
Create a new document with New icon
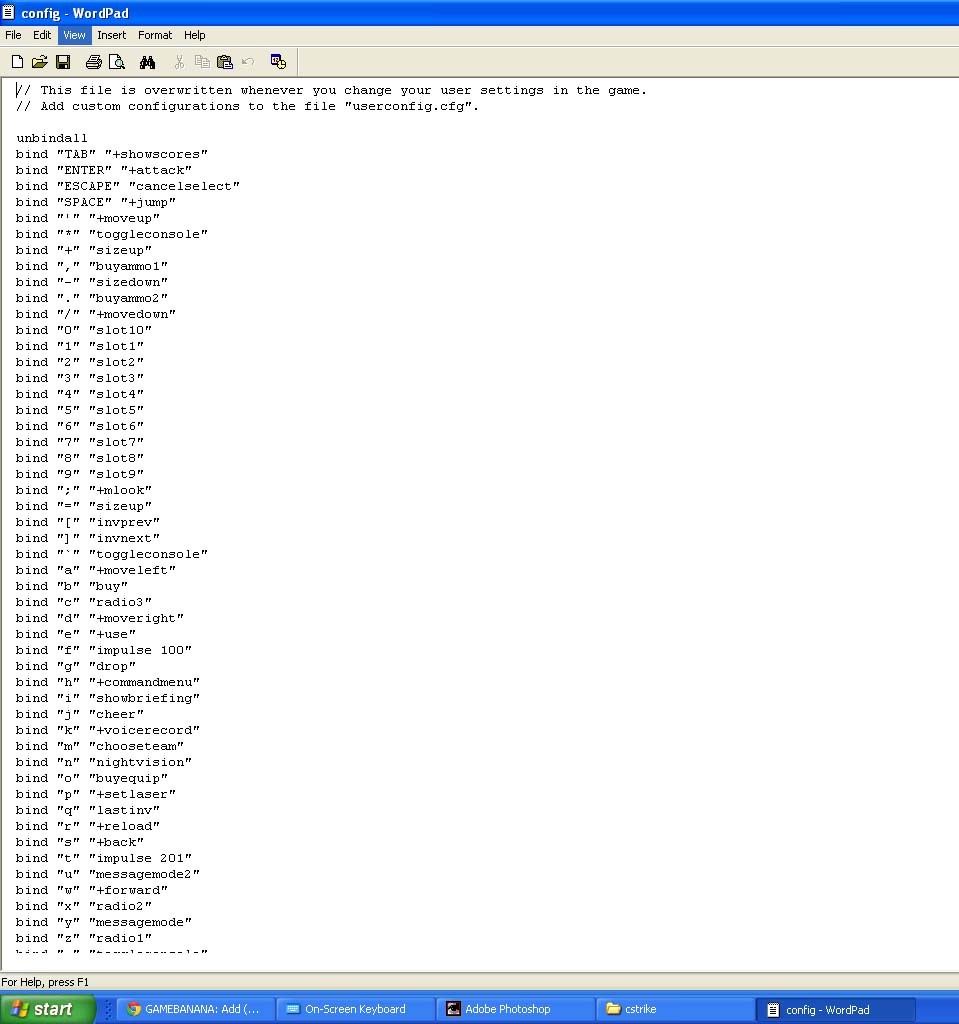point(17,62)
